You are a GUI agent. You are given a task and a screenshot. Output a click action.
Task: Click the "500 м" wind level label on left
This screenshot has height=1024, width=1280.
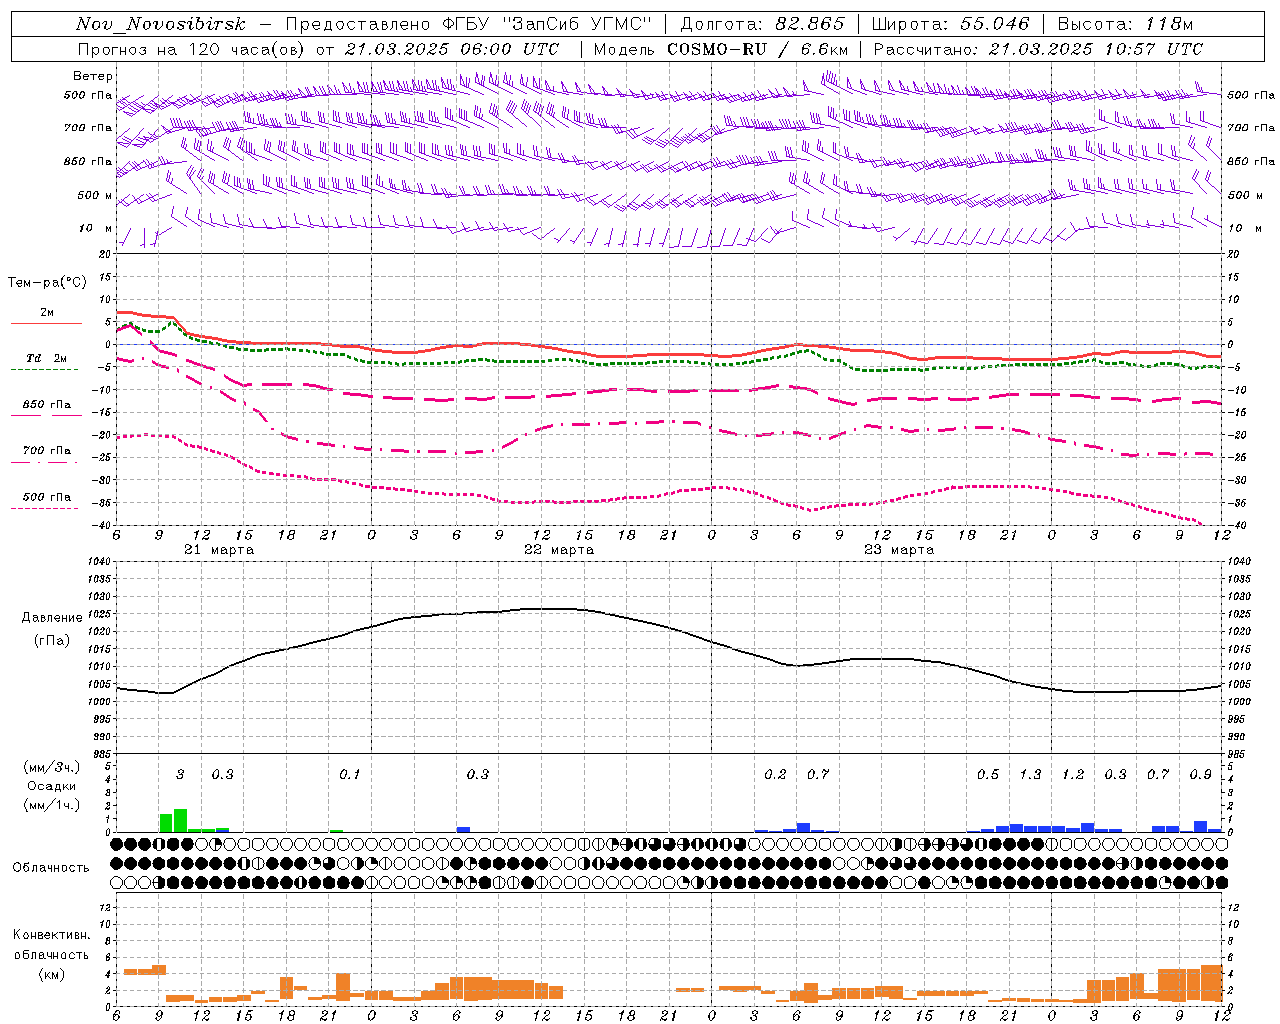(x=95, y=195)
